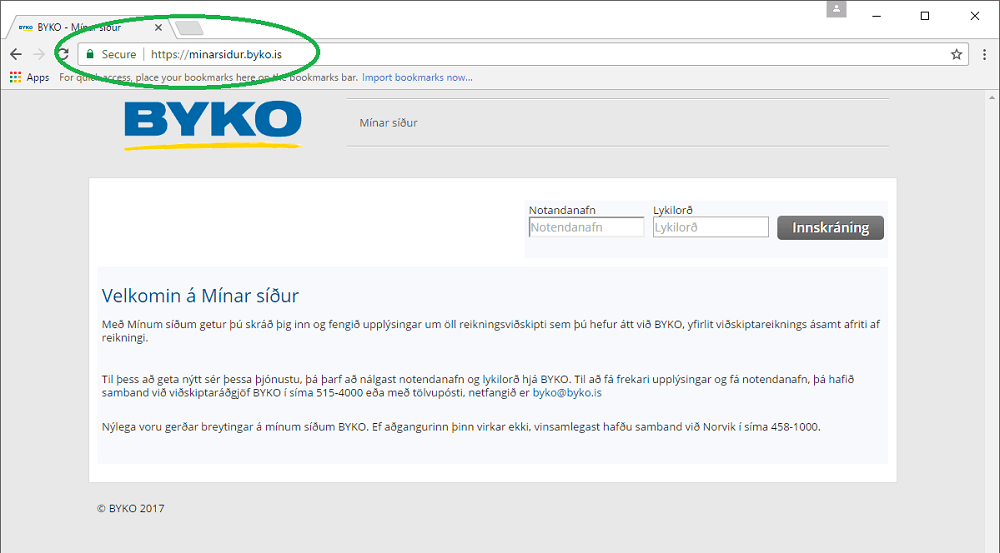Focus the Lykilorð password field
Image resolution: width=1000 pixels, height=553 pixels.
[710, 227]
